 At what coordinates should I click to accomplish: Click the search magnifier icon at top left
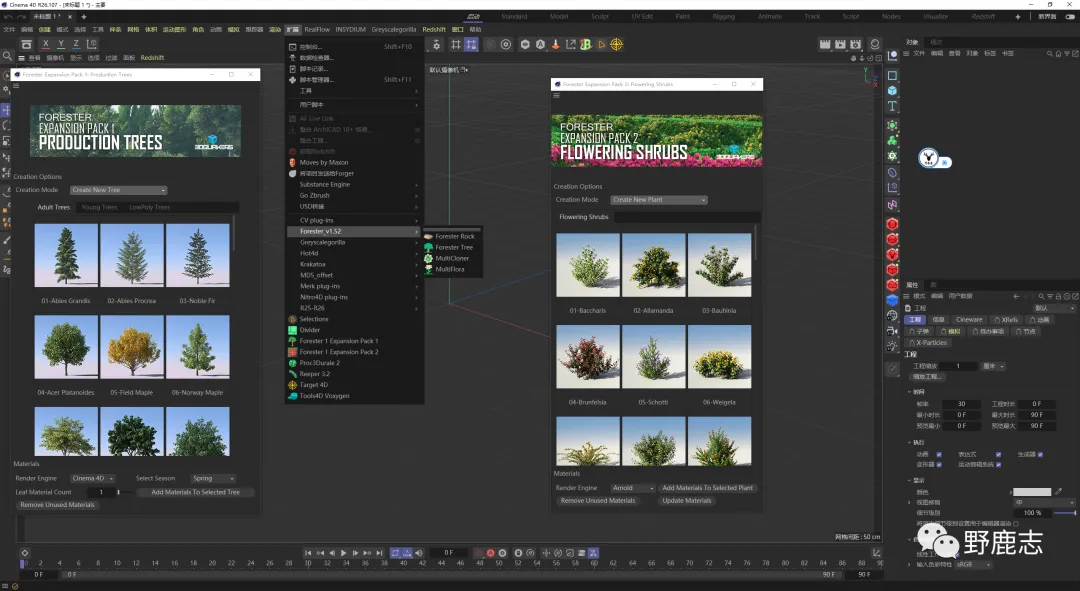pyautogui.click(x=8, y=58)
